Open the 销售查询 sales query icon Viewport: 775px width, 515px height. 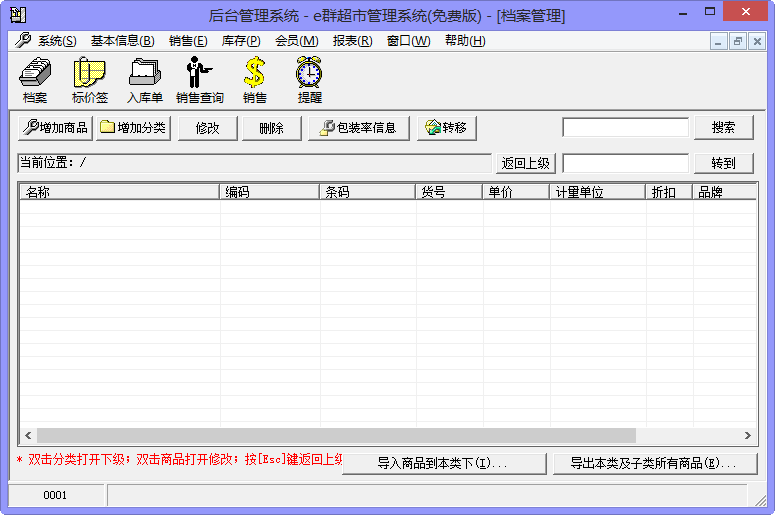tap(200, 80)
